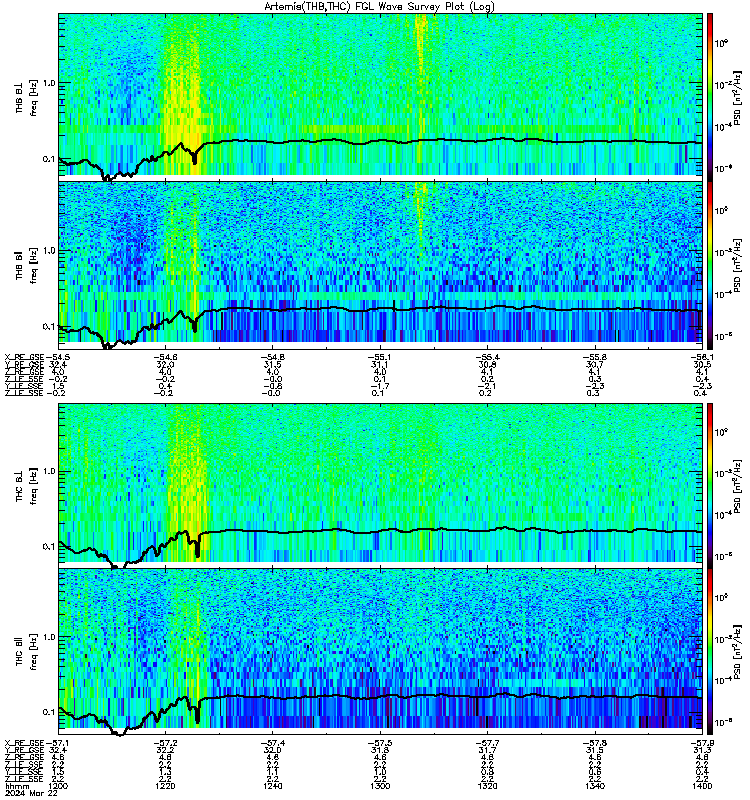Click the 'X_RE_GSE' row label under THC plots
This screenshot has height=800, width=750.
coord(25,743)
